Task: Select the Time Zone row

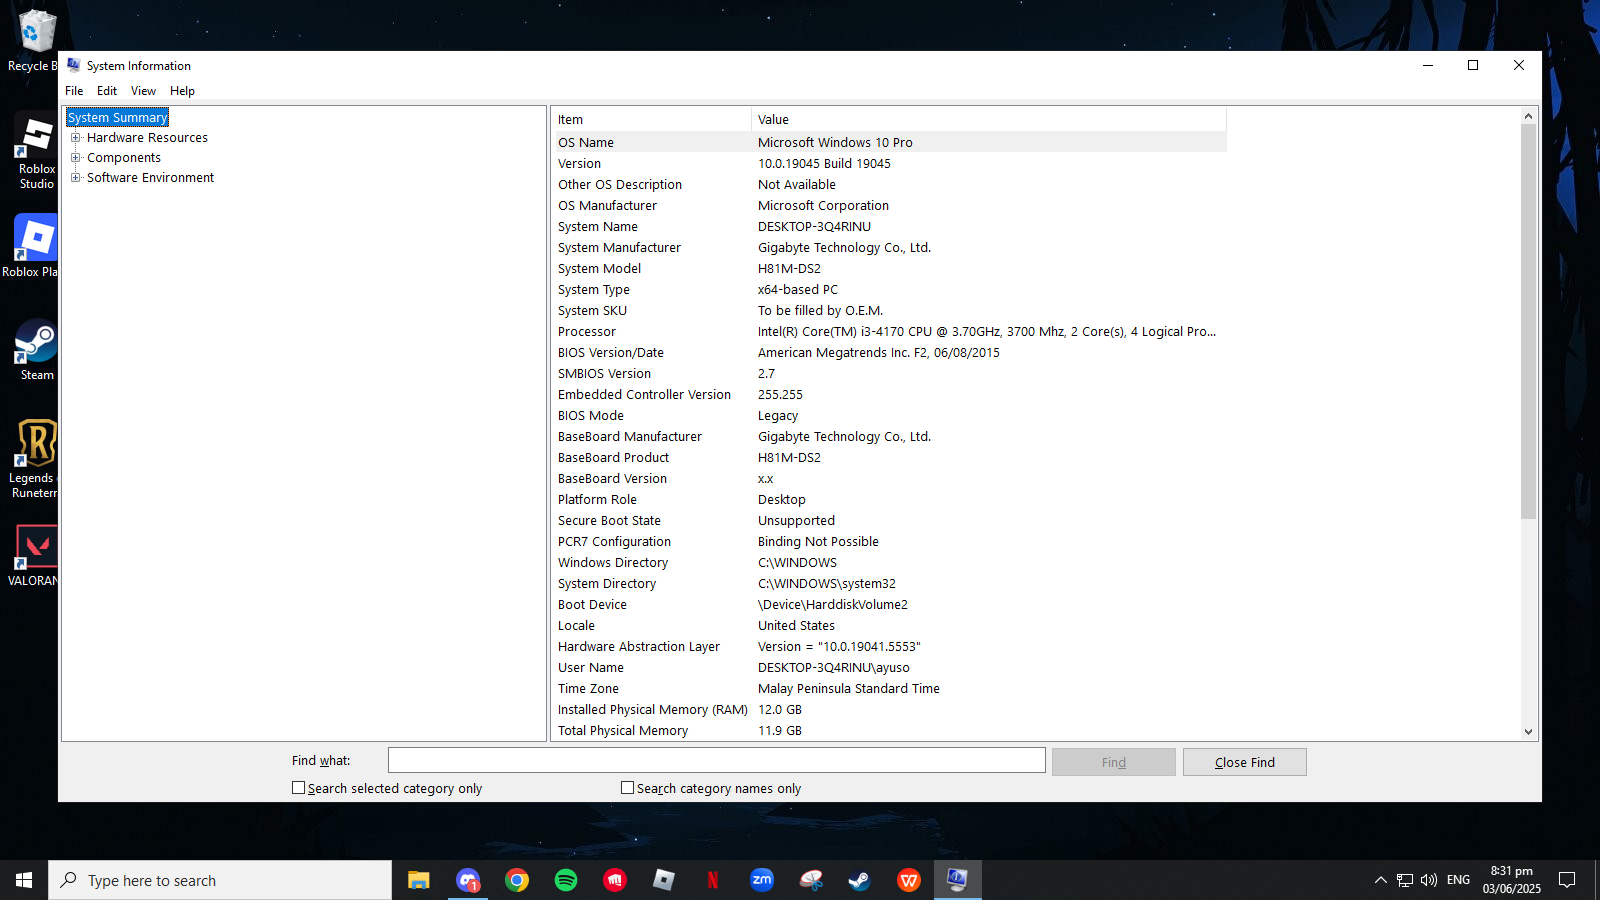Action: click(889, 689)
